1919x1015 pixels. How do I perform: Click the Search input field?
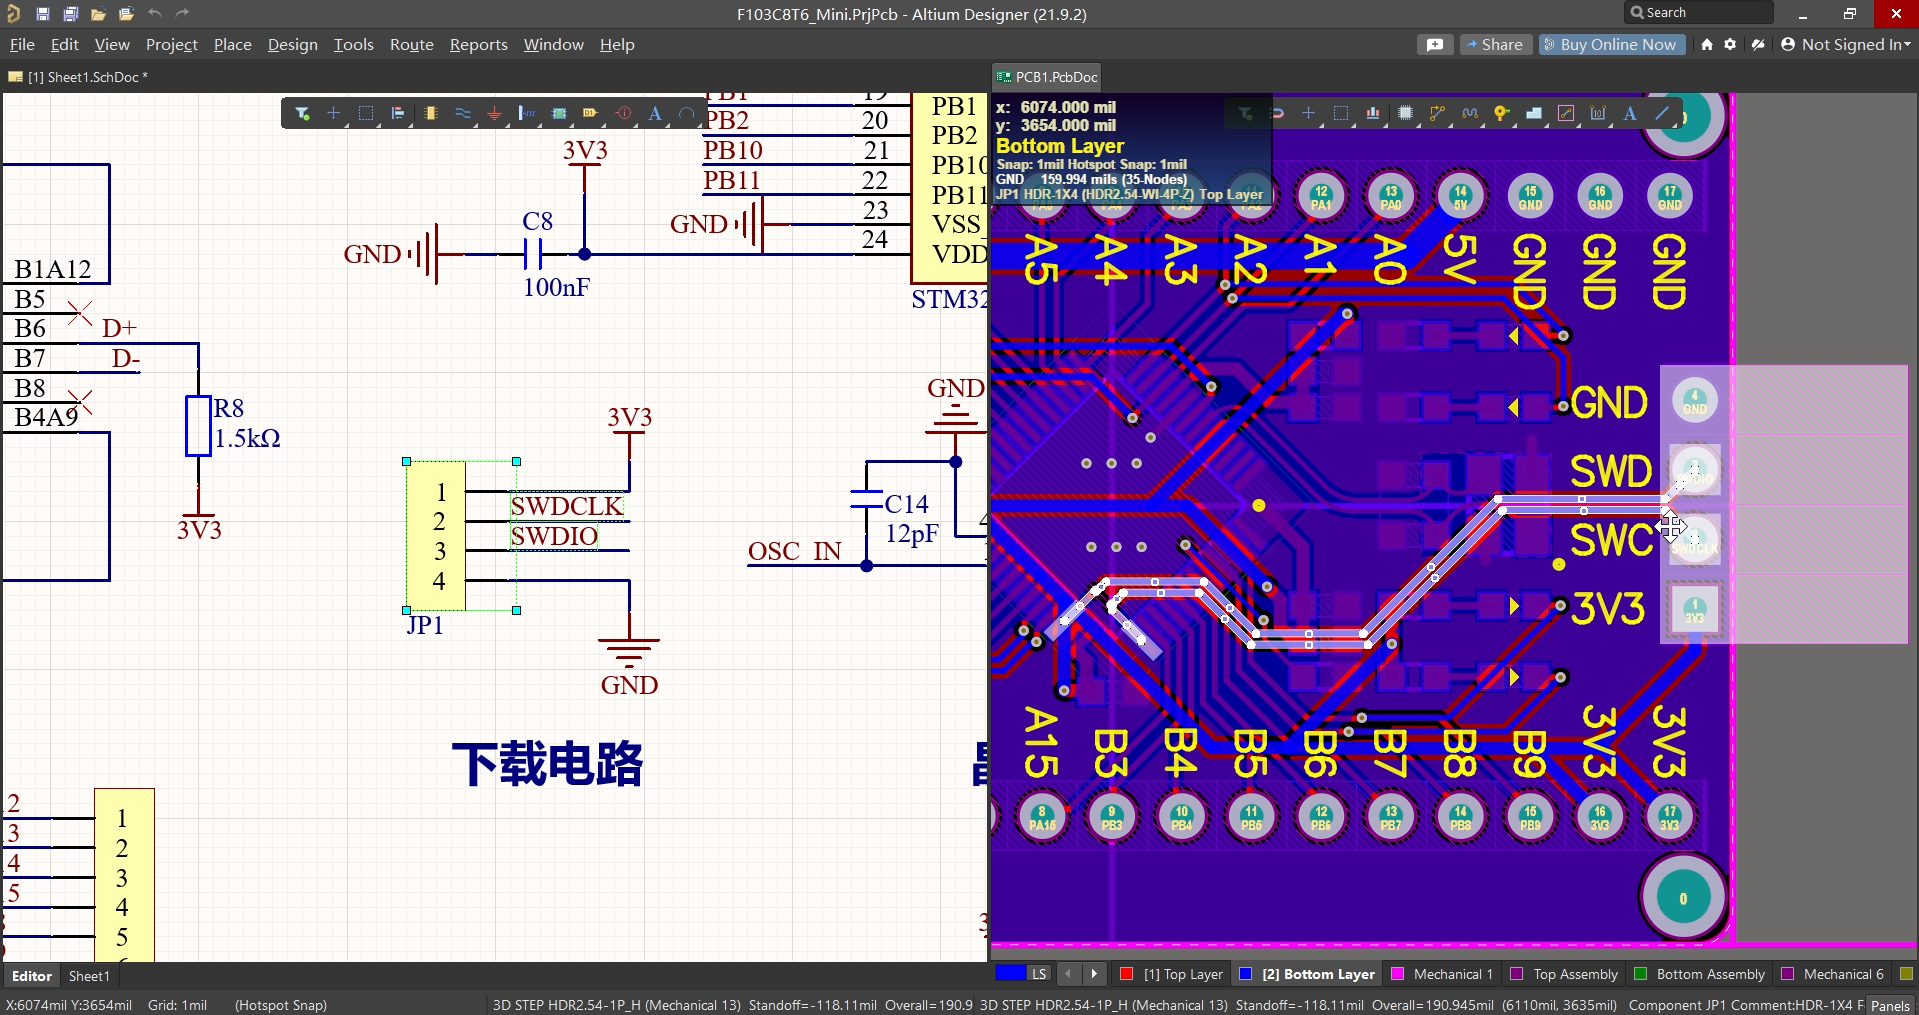pyautogui.click(x=1698, y=13)
